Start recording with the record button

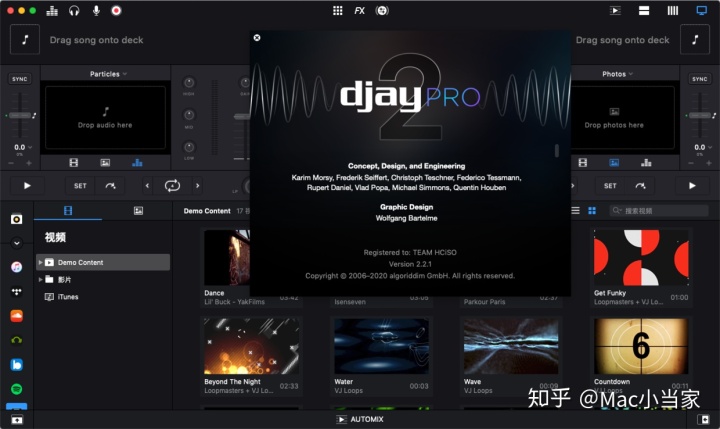click(116, 10)
